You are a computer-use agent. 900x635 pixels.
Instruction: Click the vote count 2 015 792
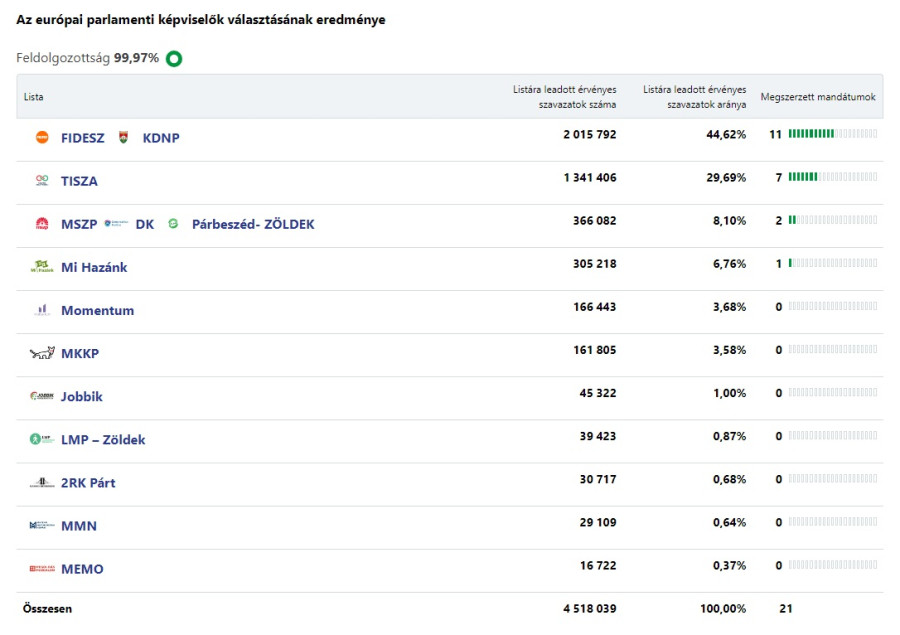click(x=589, y=134)
